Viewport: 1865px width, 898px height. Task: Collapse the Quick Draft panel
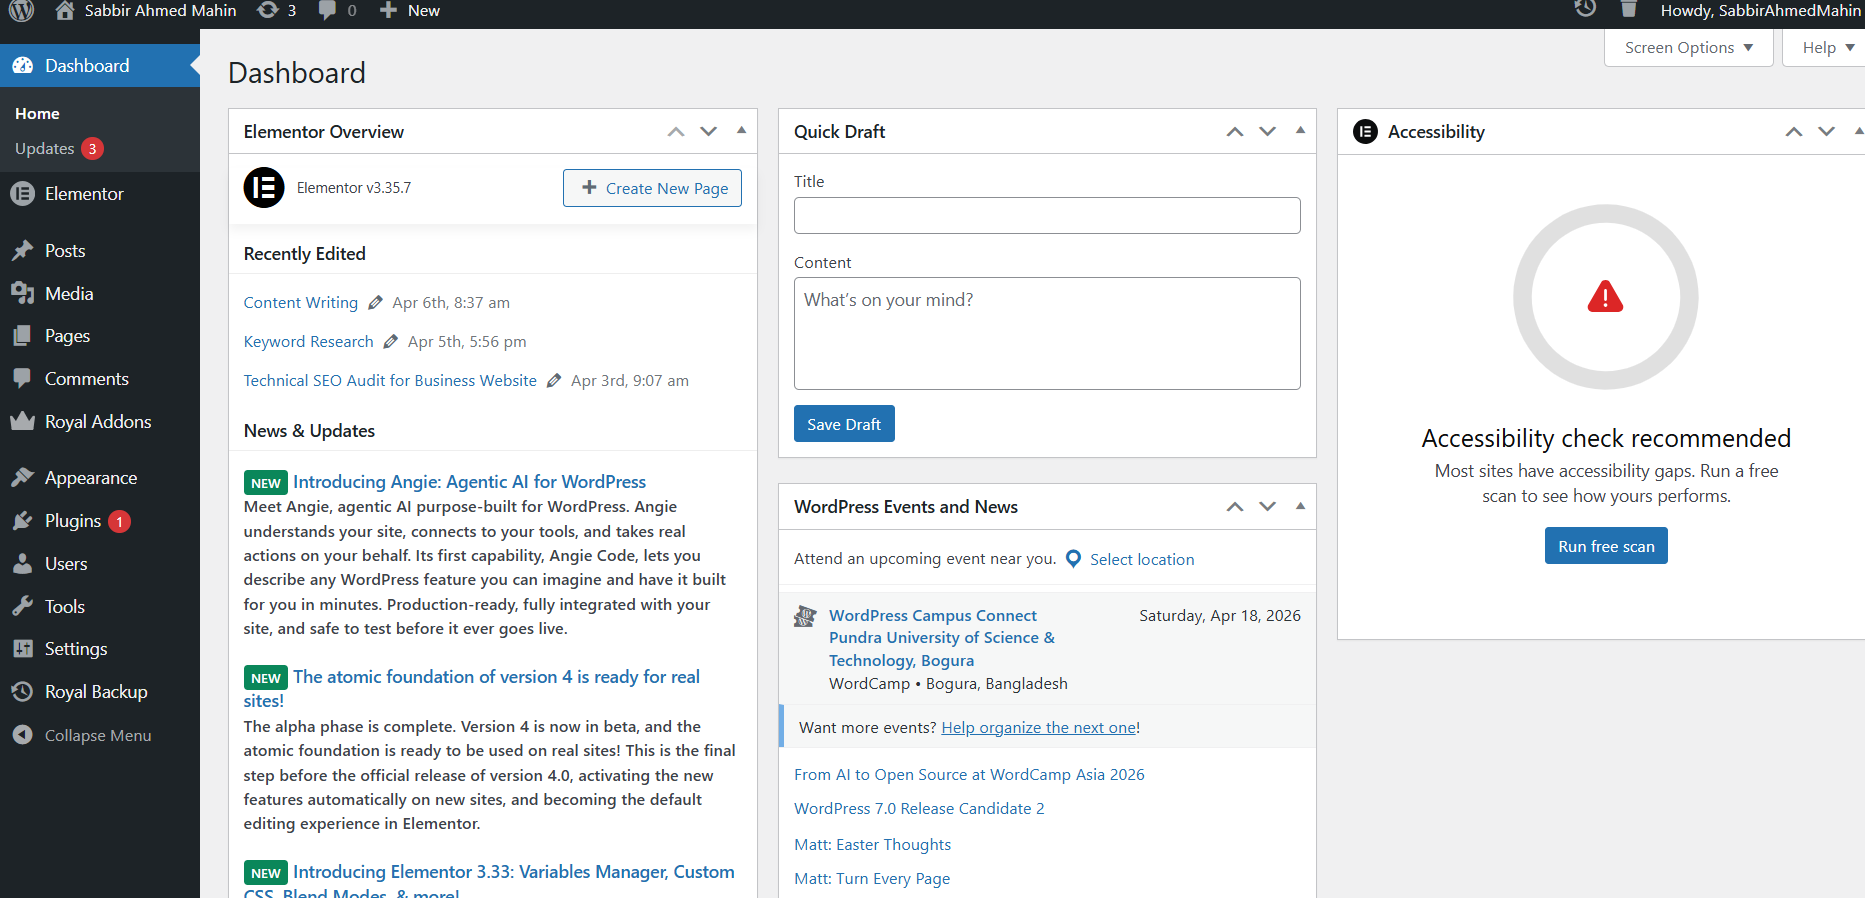pos(1300,130)
